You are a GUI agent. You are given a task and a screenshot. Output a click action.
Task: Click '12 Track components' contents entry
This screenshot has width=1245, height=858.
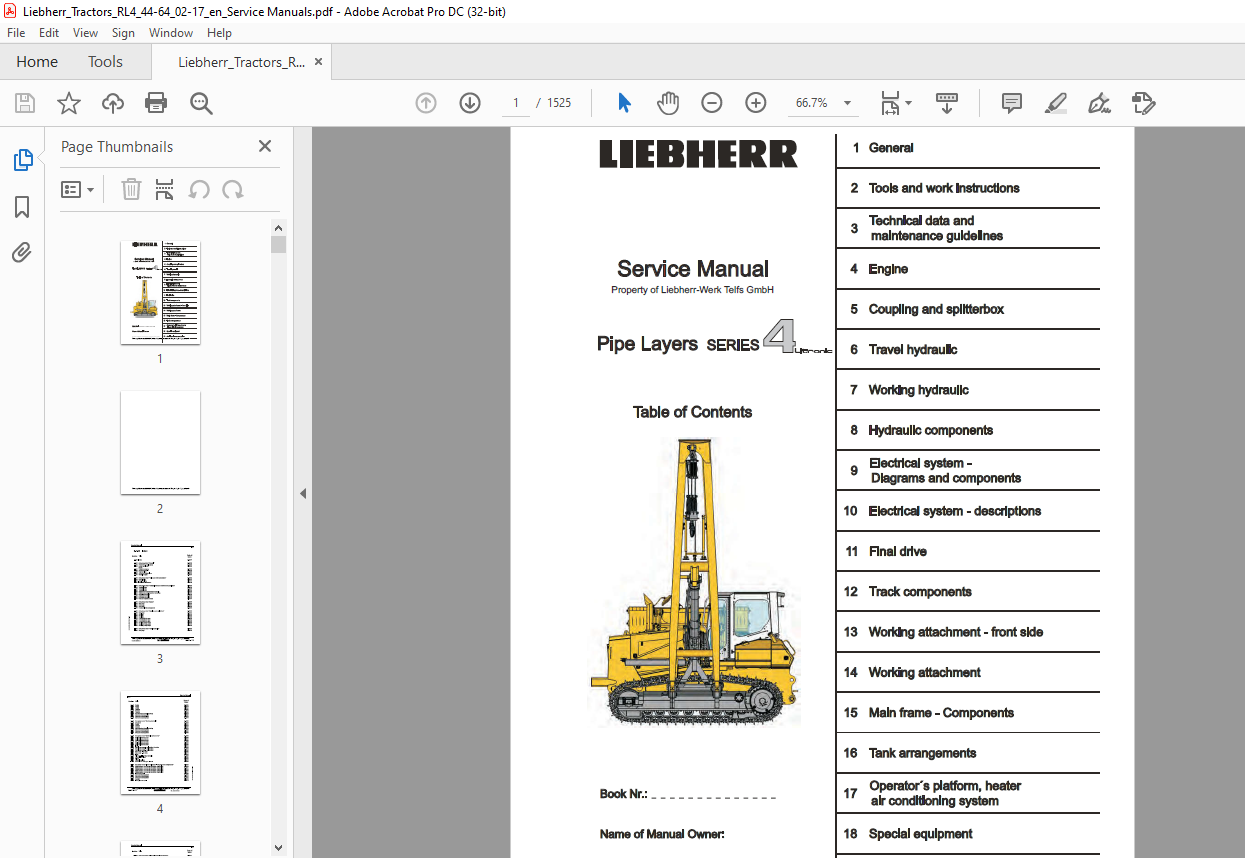[907, 592]
